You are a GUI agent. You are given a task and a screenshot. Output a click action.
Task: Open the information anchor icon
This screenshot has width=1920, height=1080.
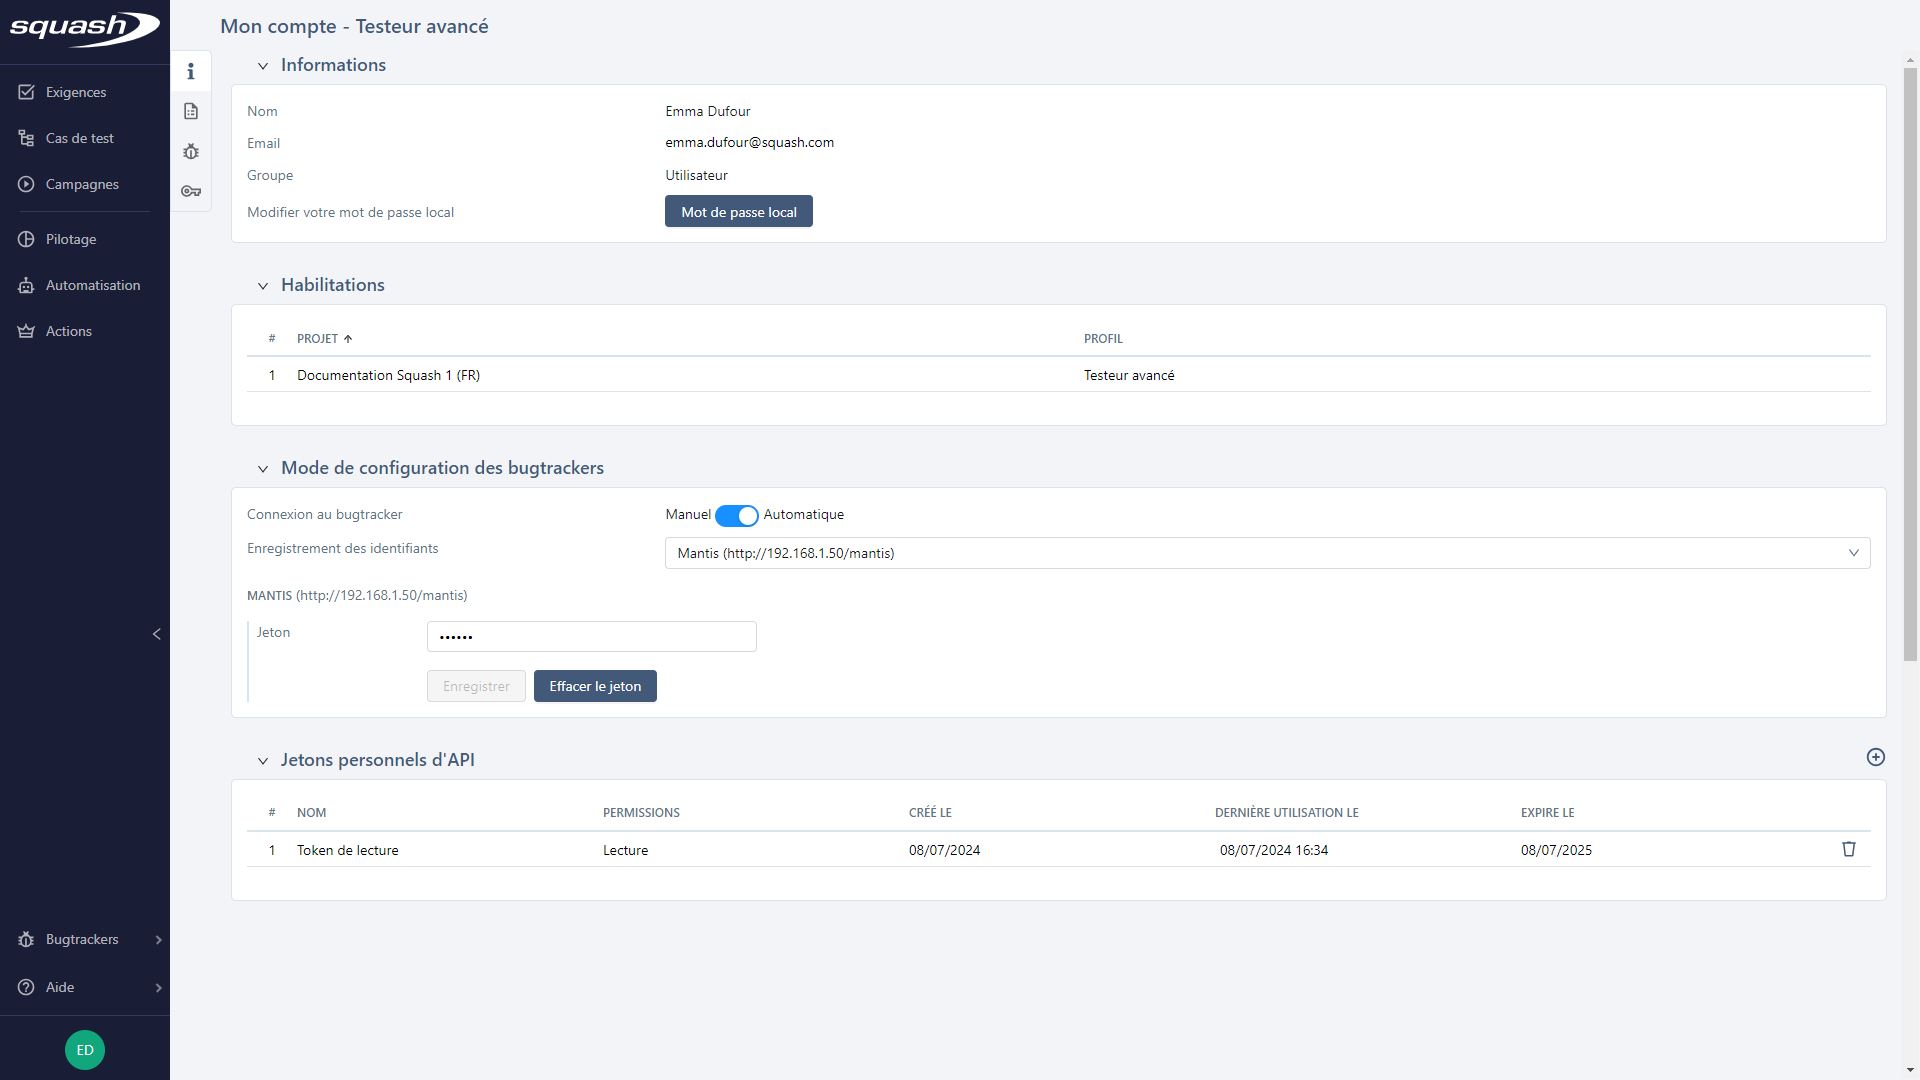[x=191, y=72]
